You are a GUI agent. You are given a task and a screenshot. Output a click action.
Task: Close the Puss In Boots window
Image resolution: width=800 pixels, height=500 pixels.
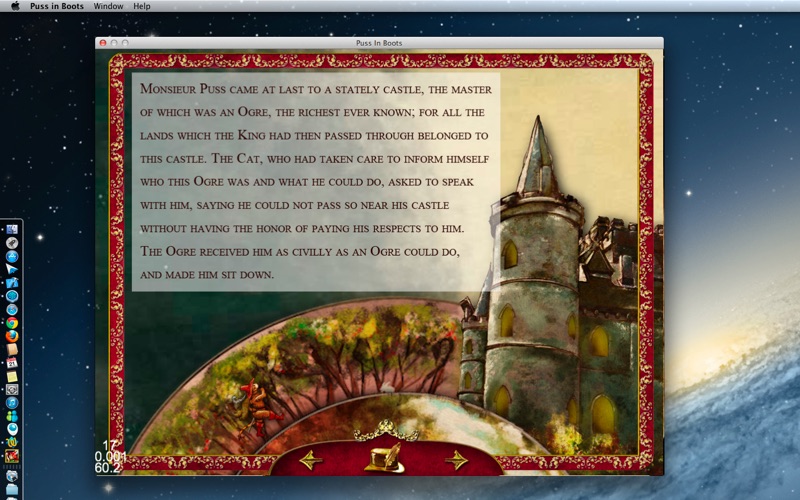pyautogui.click(x=103, y=43)
